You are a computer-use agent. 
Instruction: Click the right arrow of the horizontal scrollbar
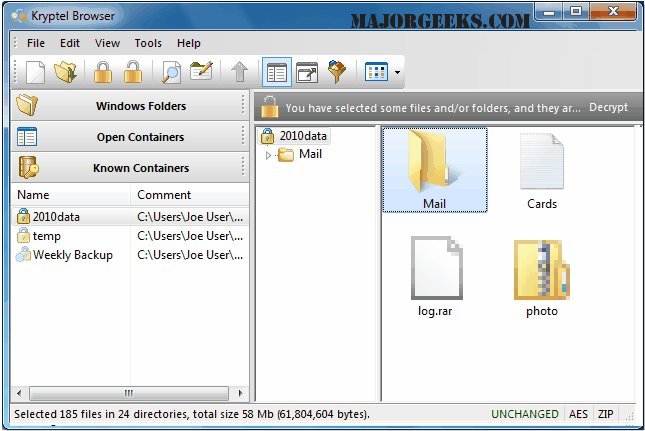[240, 393]
